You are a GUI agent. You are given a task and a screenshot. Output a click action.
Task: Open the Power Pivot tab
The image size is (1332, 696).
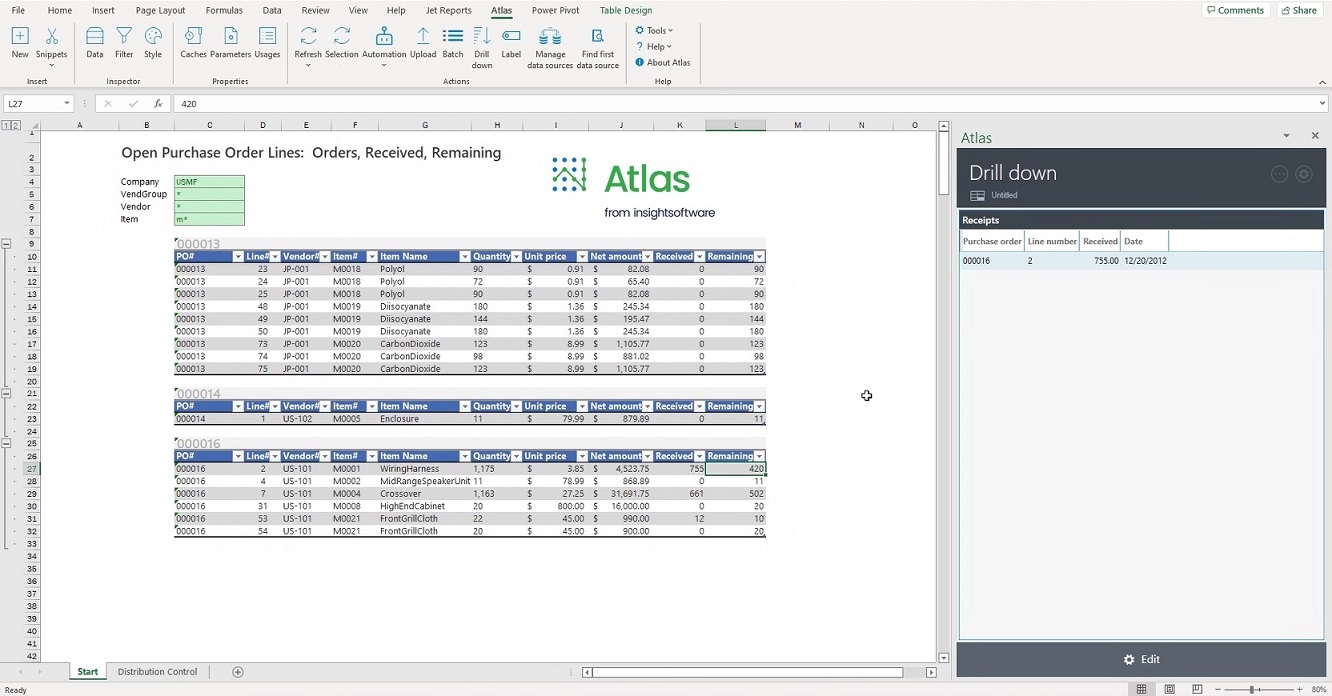[555, 10]
